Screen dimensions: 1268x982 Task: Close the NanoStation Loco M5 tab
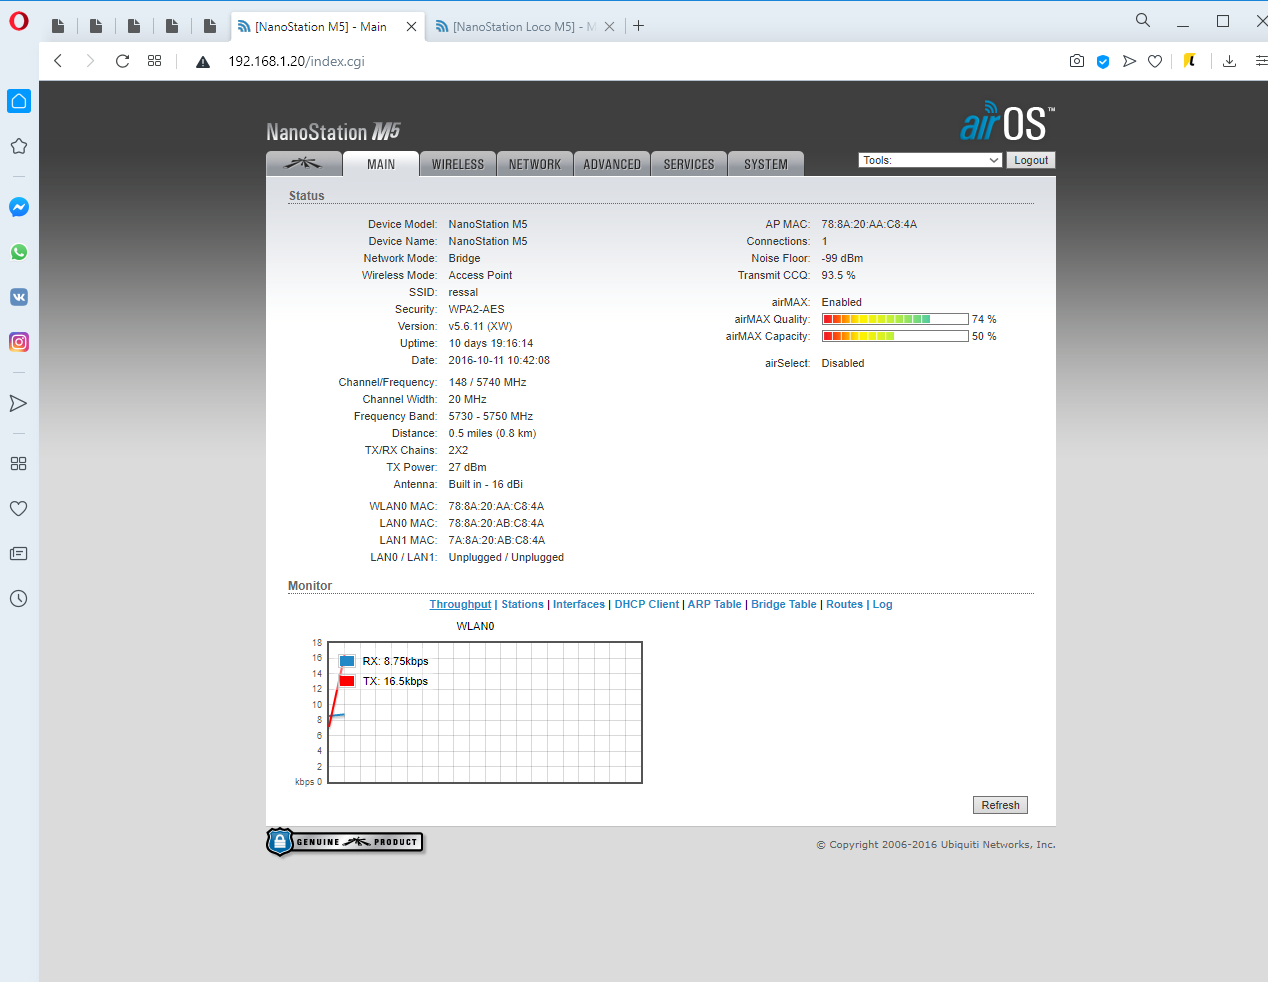pyautogui.click(x=609, y=27)
